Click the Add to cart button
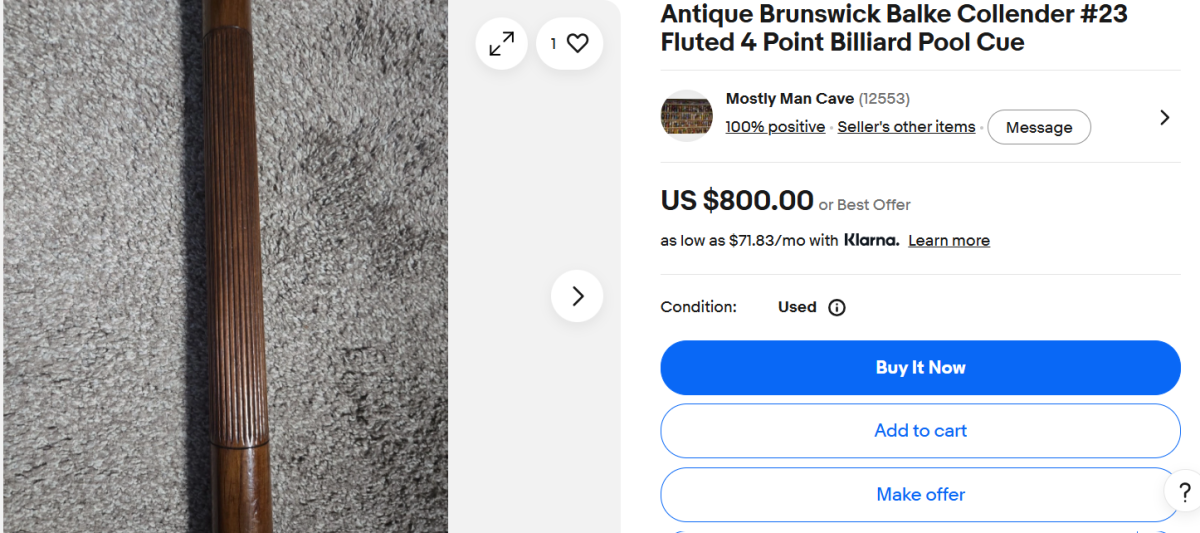 click(x=920, y=431)
